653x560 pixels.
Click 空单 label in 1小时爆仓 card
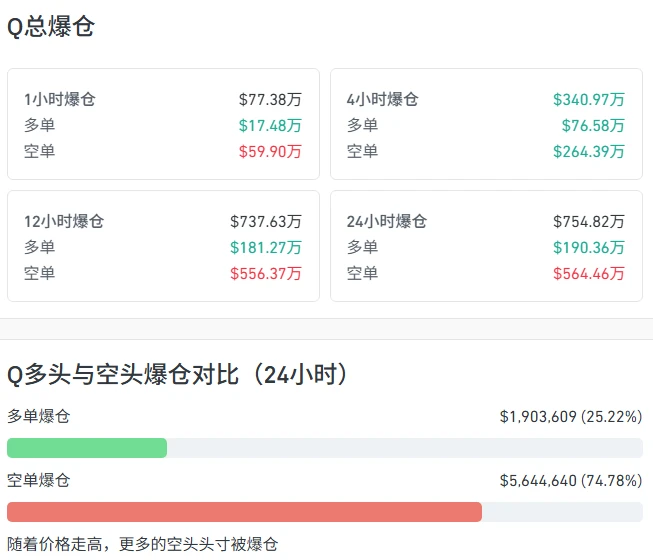(40, 152)
